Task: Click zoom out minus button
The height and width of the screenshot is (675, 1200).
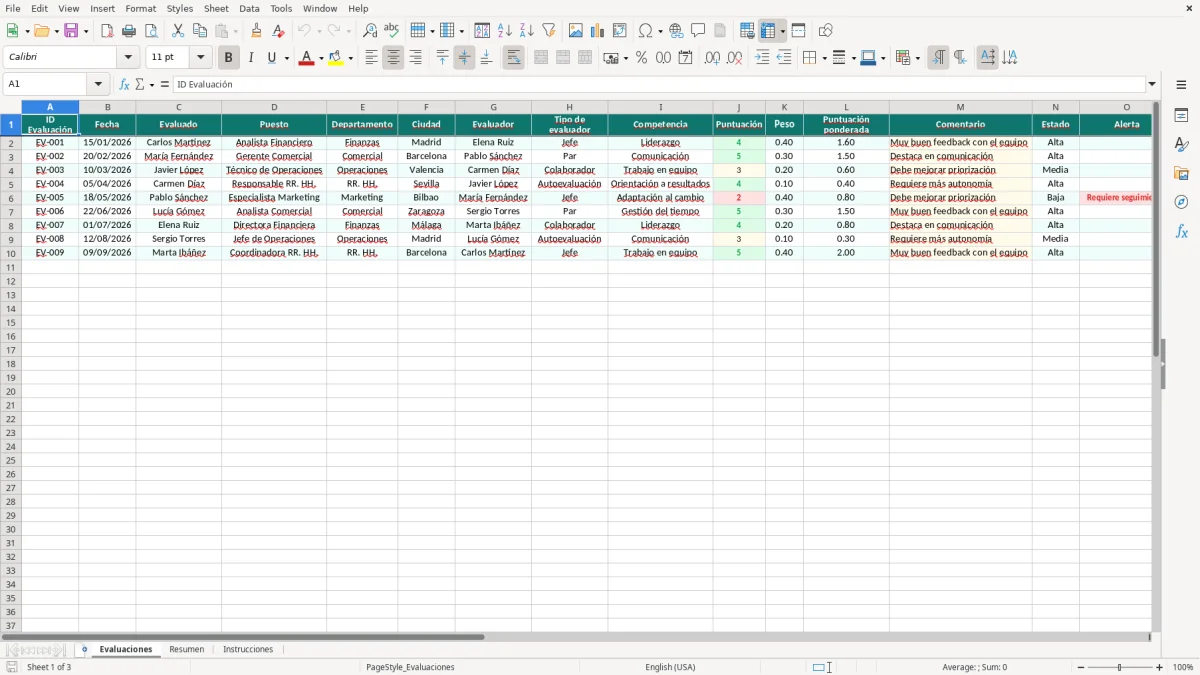Action: 1079,667
